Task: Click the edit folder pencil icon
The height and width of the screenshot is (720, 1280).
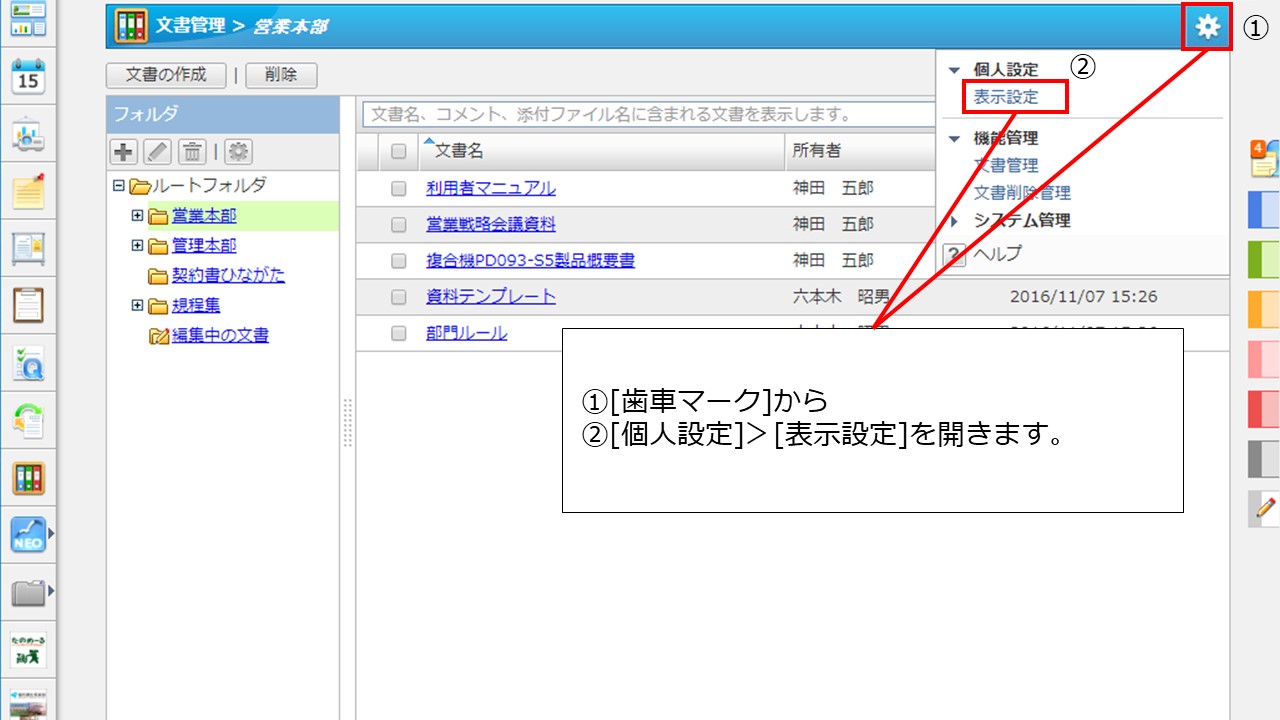Action: pos(157,152)
